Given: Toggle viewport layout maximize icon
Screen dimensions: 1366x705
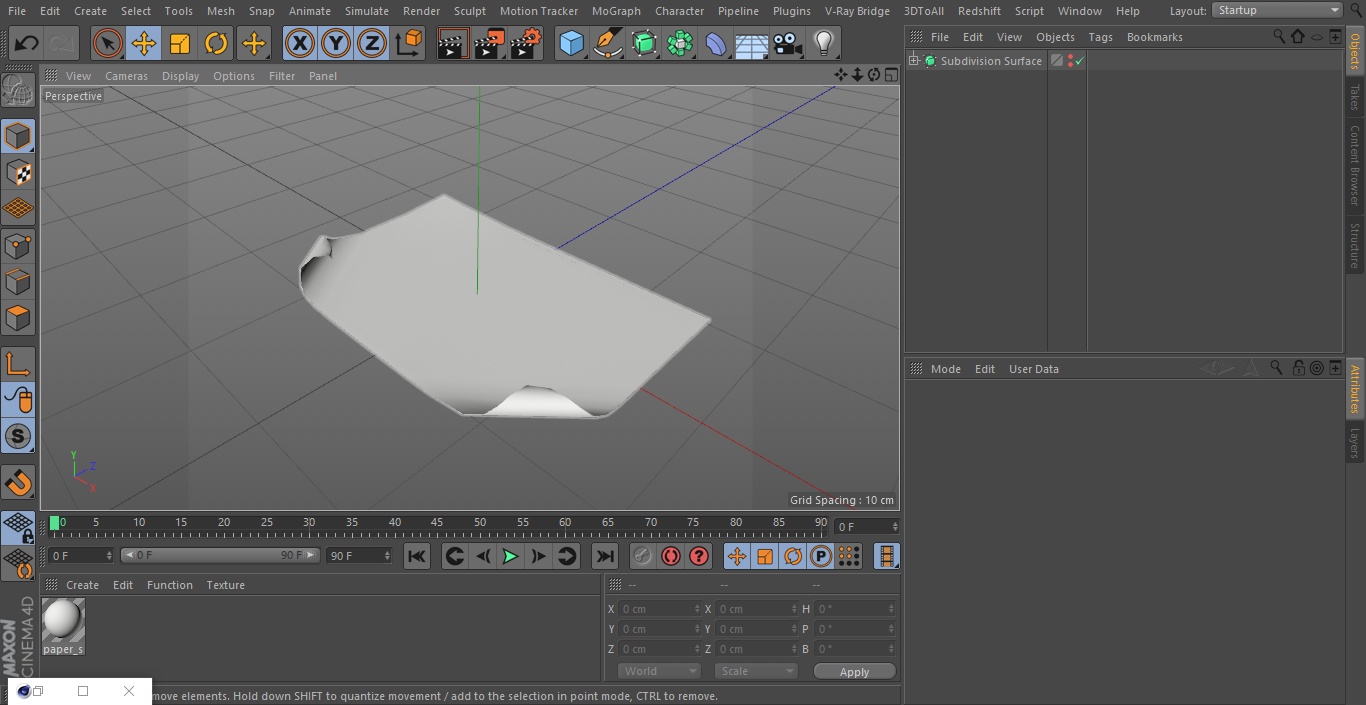Looking at the screenshot, I should (x=890, y=75).
